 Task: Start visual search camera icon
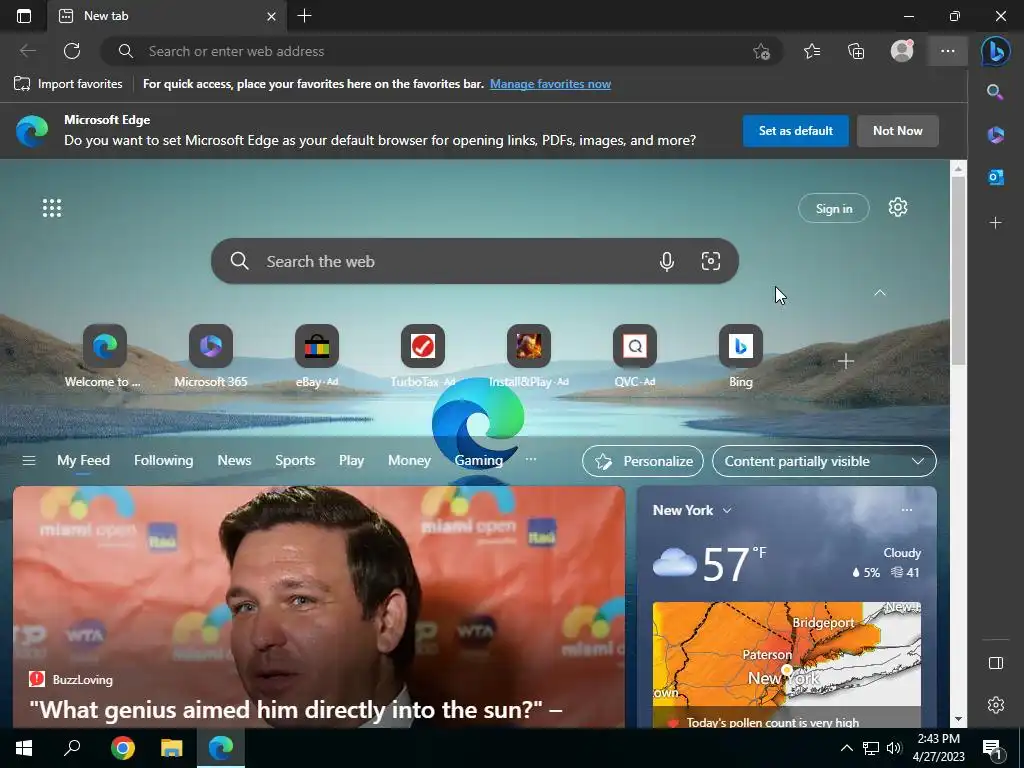tap(711, 261)
